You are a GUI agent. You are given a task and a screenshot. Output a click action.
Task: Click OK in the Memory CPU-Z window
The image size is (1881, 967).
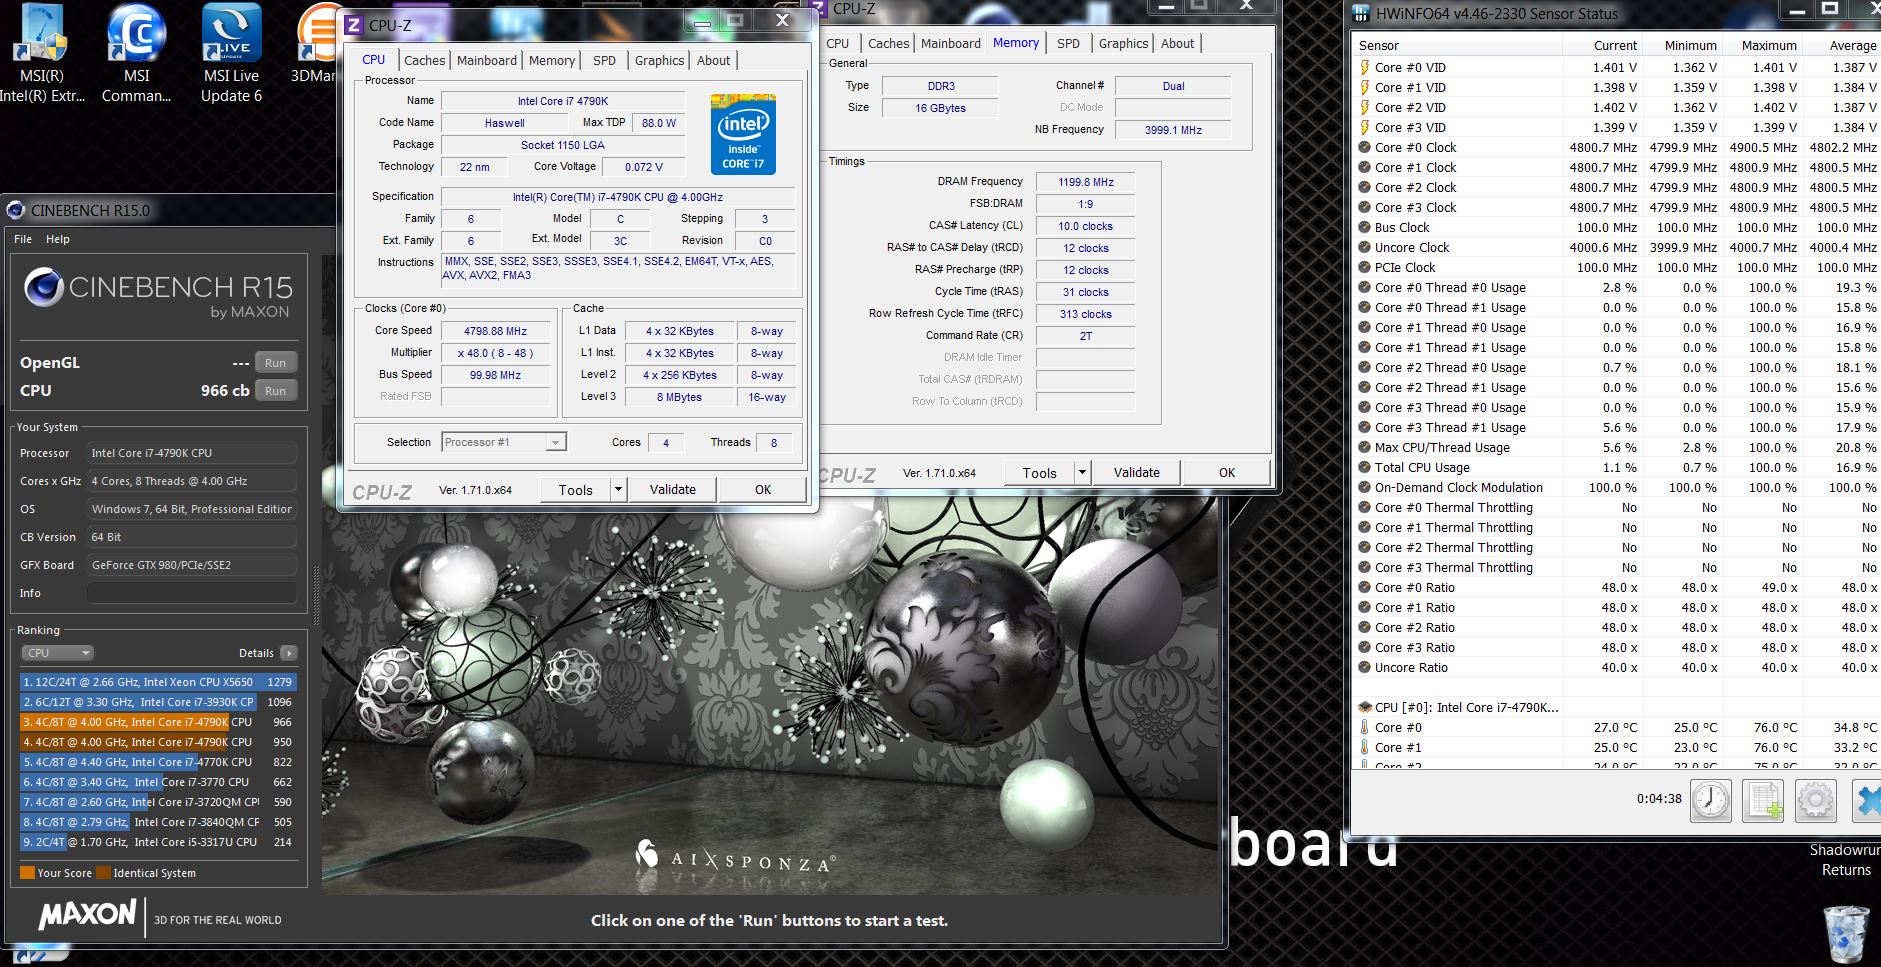click(x=1227, y=472)
